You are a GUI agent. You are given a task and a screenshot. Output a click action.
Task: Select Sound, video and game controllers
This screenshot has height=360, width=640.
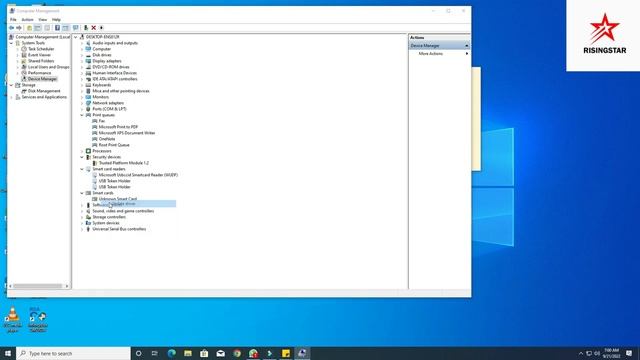(x=123, y=211)
